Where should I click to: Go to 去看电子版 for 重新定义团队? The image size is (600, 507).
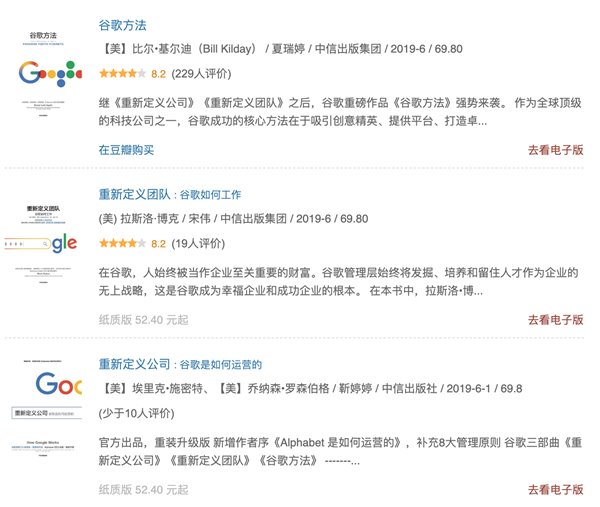coord(555,320)
